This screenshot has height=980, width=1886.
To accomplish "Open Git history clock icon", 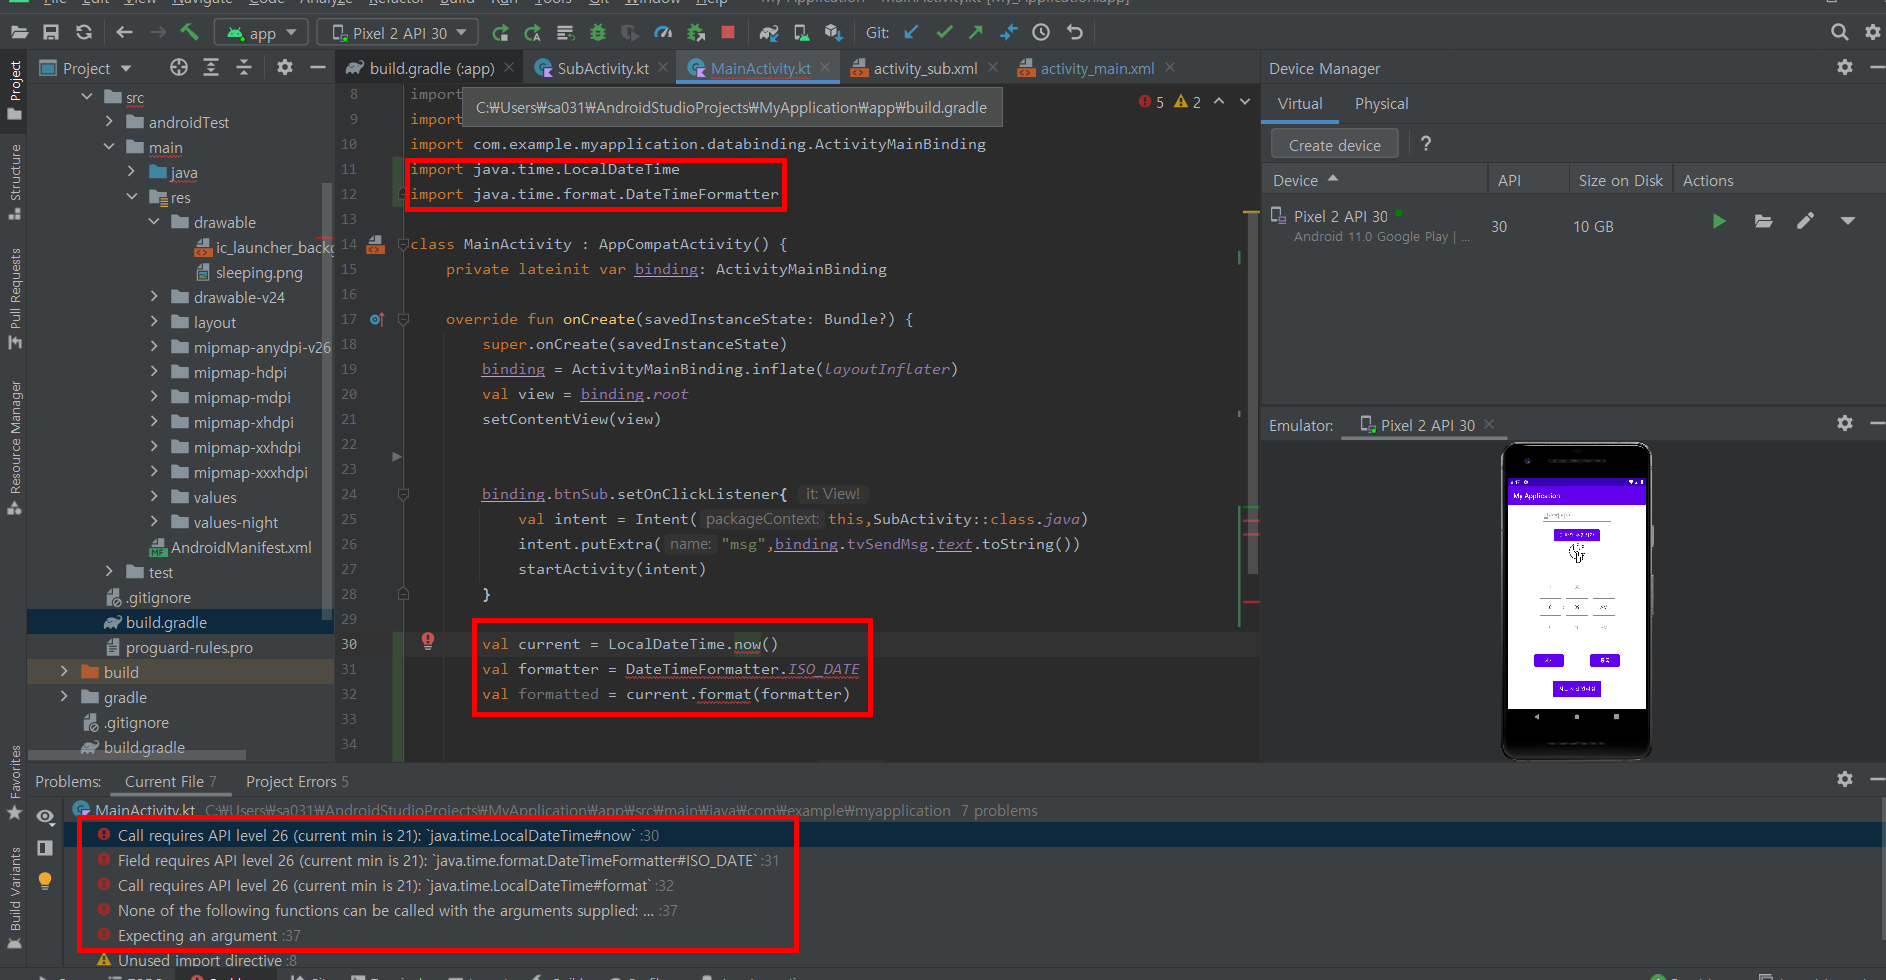I will pyautogui.click(x=1041, y=33).
